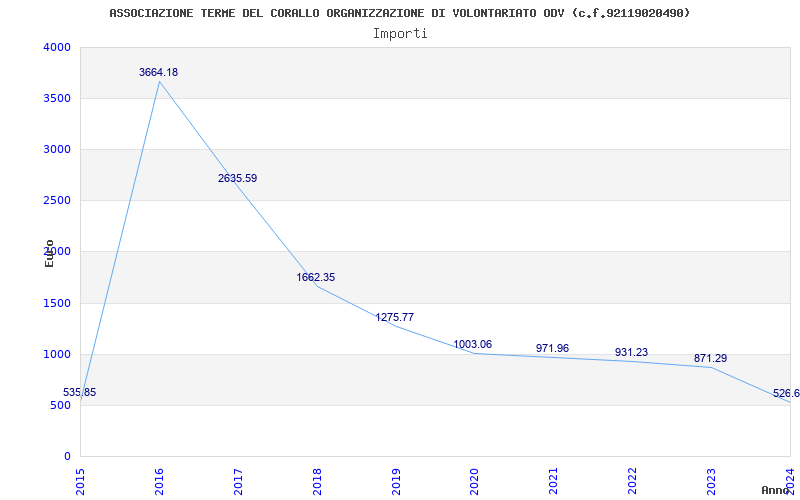Select the 1003.06 data label
This screenshot has width=800, height=500.
coord(472,344)
